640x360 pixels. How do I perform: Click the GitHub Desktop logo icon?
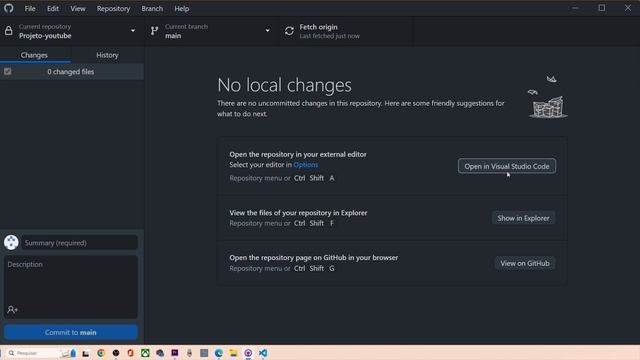click(9, 8)
